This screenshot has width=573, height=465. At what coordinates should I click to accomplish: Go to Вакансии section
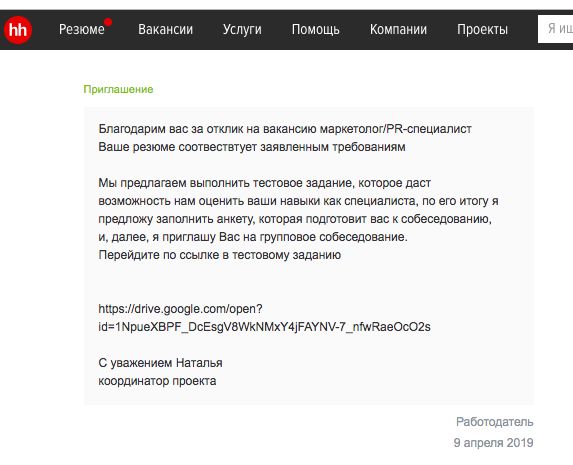tap(165, 30)
